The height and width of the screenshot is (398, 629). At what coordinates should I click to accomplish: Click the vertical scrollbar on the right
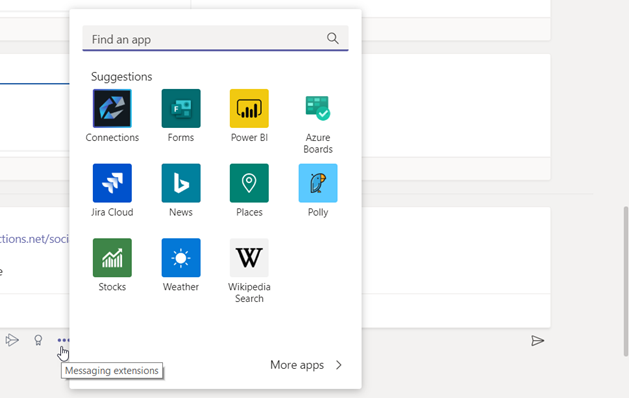(x=626, y=281)
